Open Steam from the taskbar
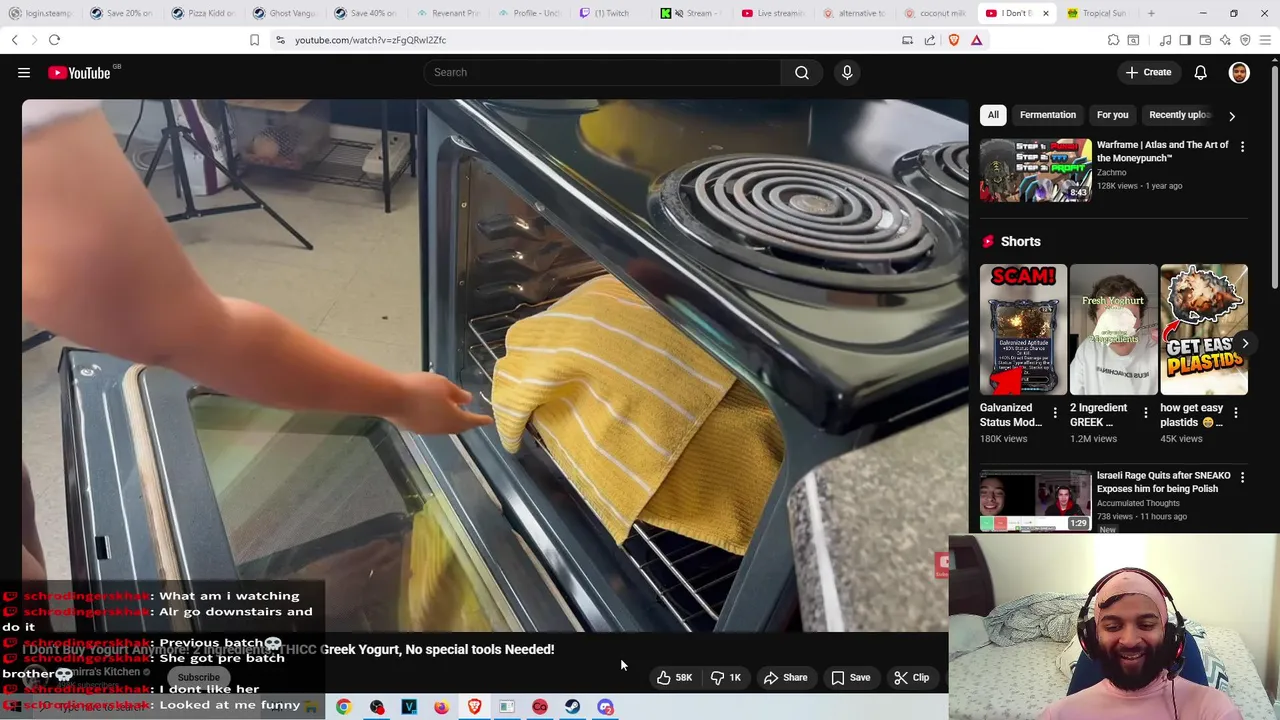This screenshot has height=720, width=1280. point(572,707)
